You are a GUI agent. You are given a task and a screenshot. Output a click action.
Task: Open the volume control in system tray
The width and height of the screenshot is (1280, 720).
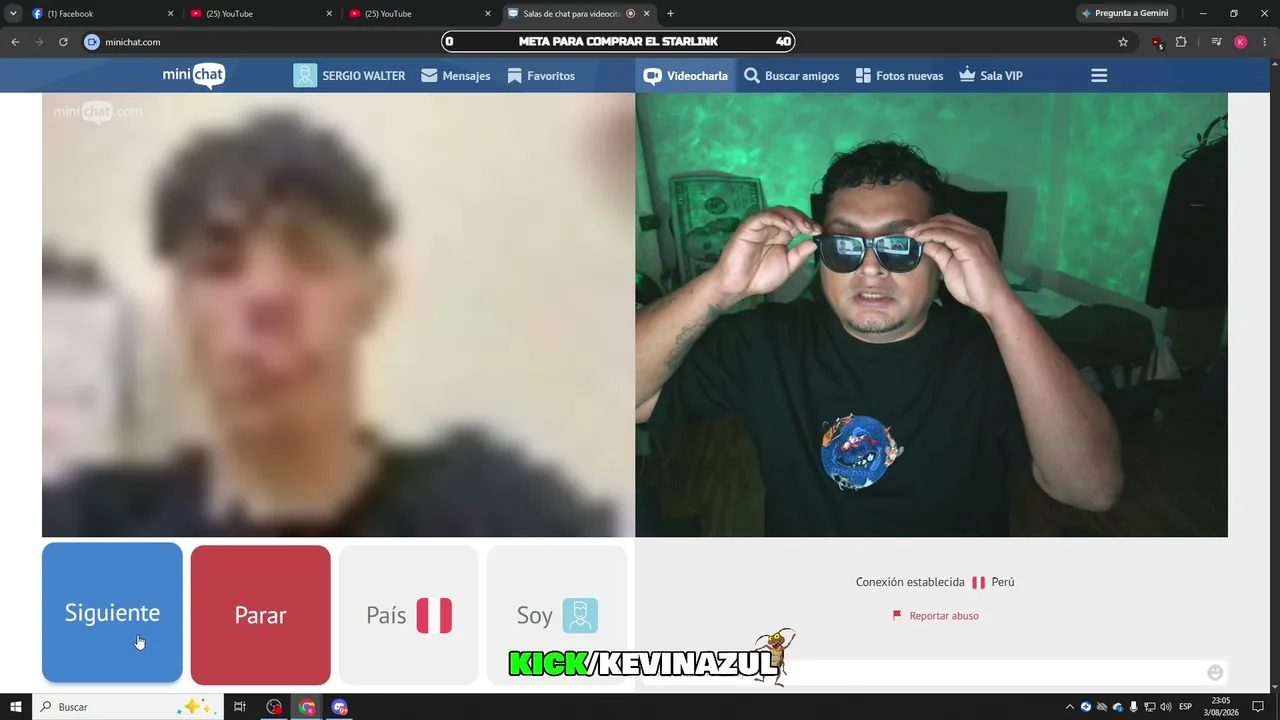tap(1165, 707)
